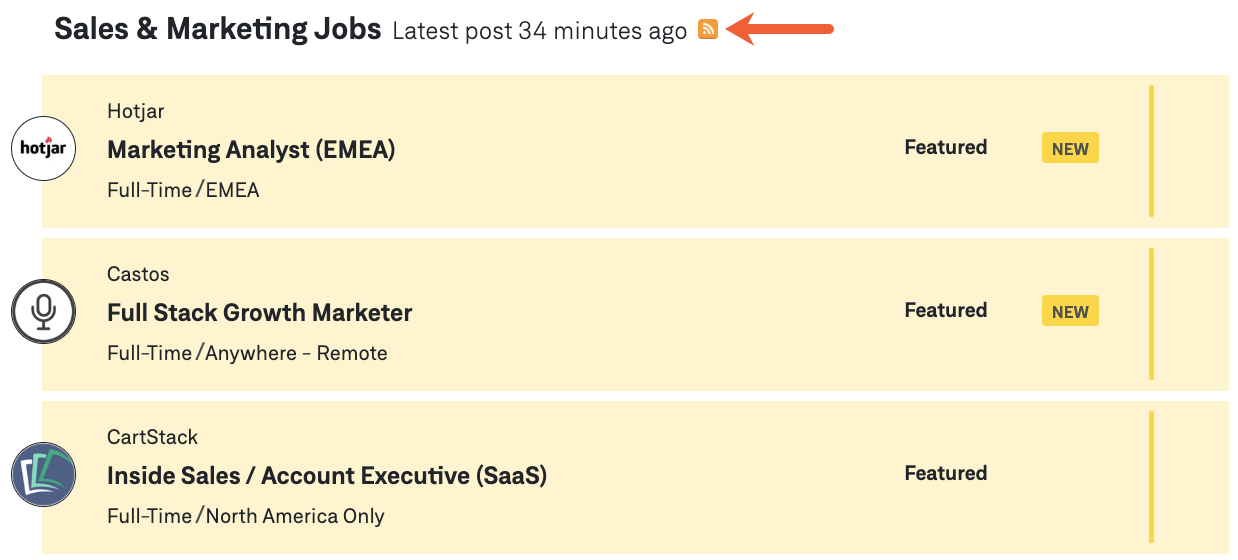Click the Full-Time/EMEA location text
Viewport: 1238px width, 560px height.
(x=183, y=190)
